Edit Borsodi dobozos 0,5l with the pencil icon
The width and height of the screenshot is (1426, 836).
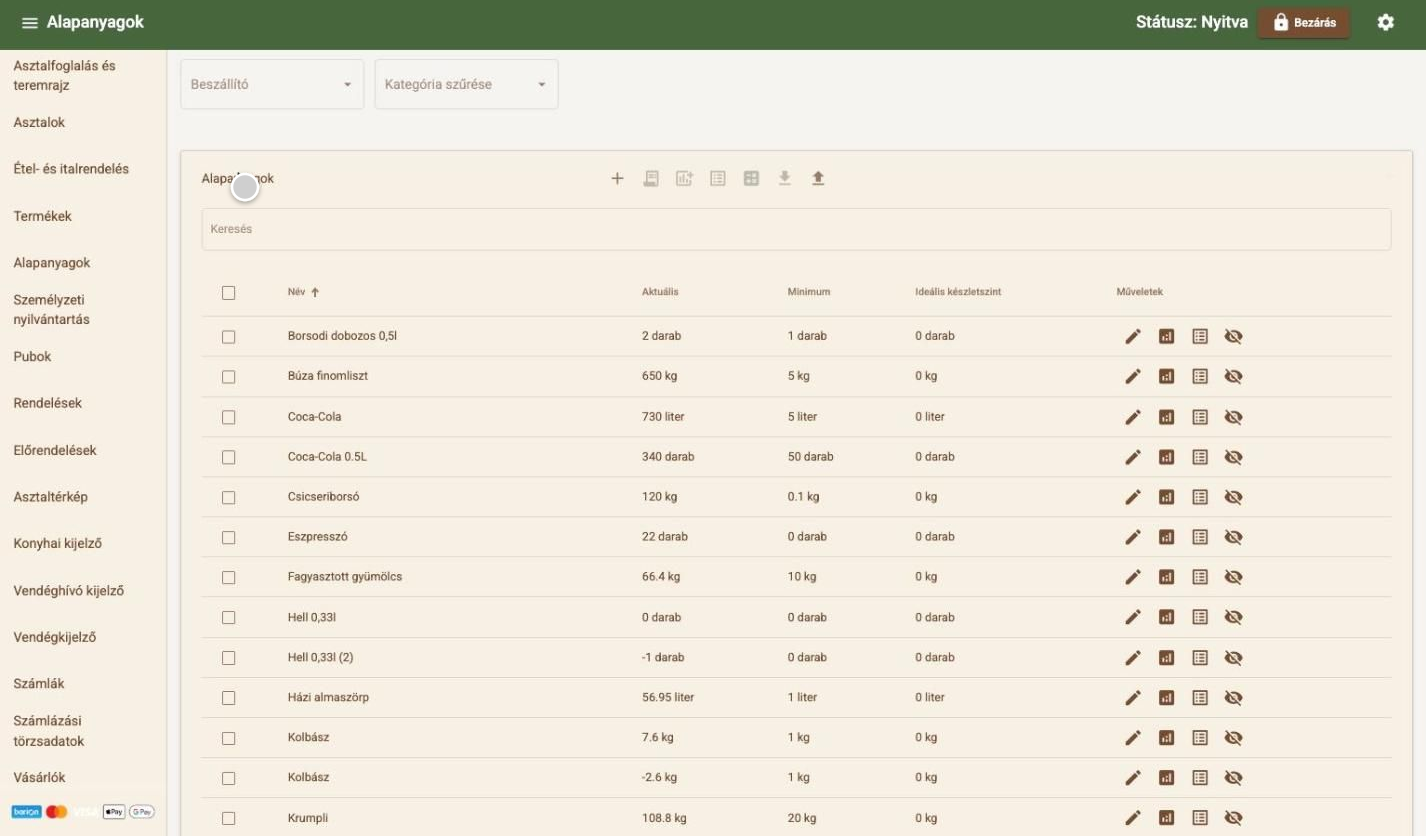tap(1133, 337)
